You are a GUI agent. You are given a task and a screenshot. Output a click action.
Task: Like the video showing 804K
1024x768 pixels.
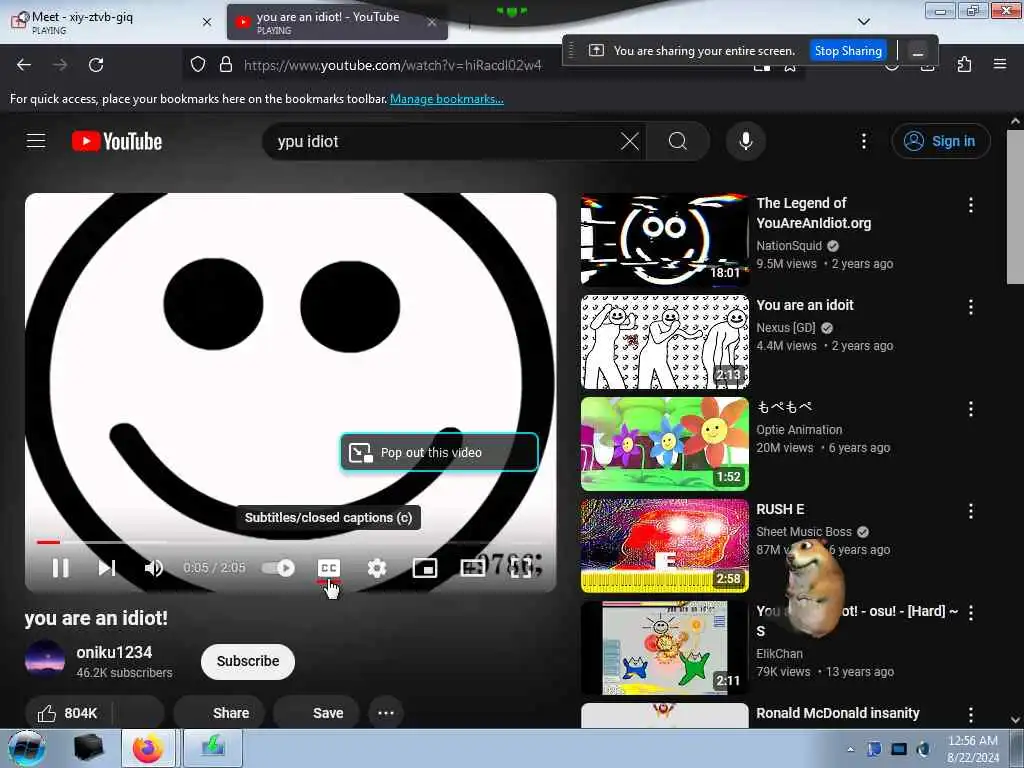coord(67,713)
